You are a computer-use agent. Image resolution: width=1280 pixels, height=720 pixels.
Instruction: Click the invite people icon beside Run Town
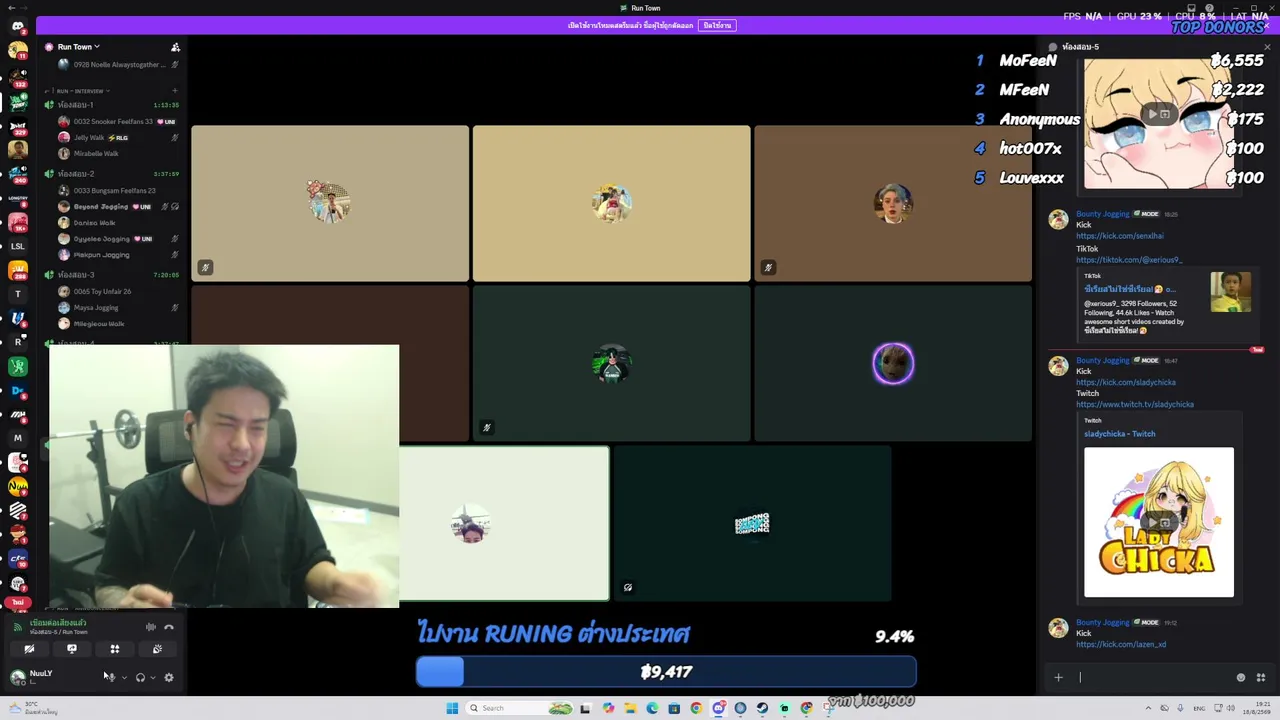pos(175,47)
